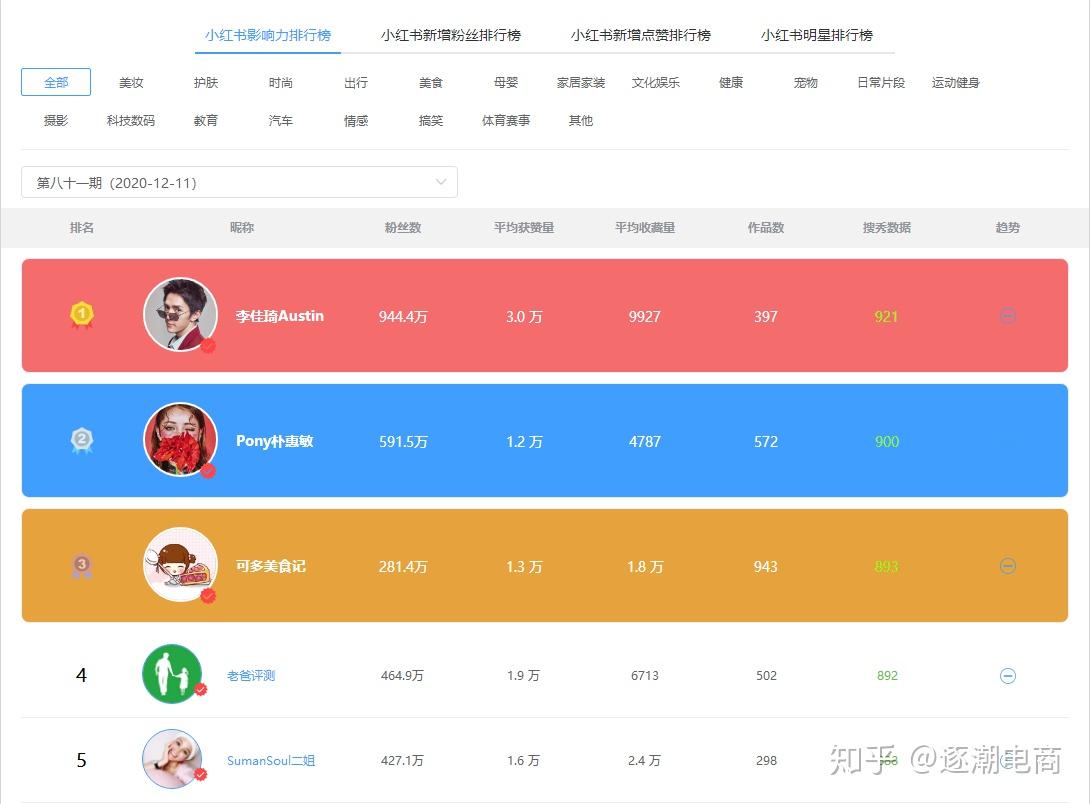Image resolution: width=1090 pixels, height=804 pixels.
Task: Open SumanSoul二姐 avatar photo
Action: 172,759
